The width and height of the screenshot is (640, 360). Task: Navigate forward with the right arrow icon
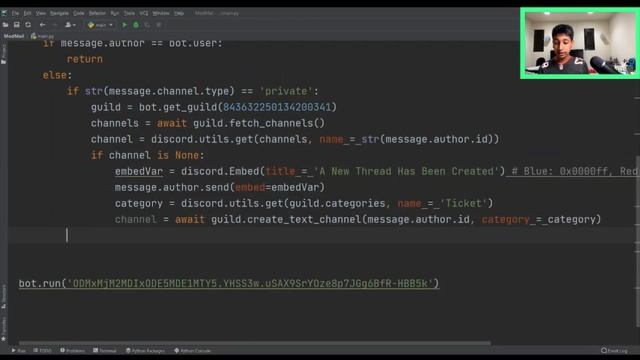coord(55,25)
